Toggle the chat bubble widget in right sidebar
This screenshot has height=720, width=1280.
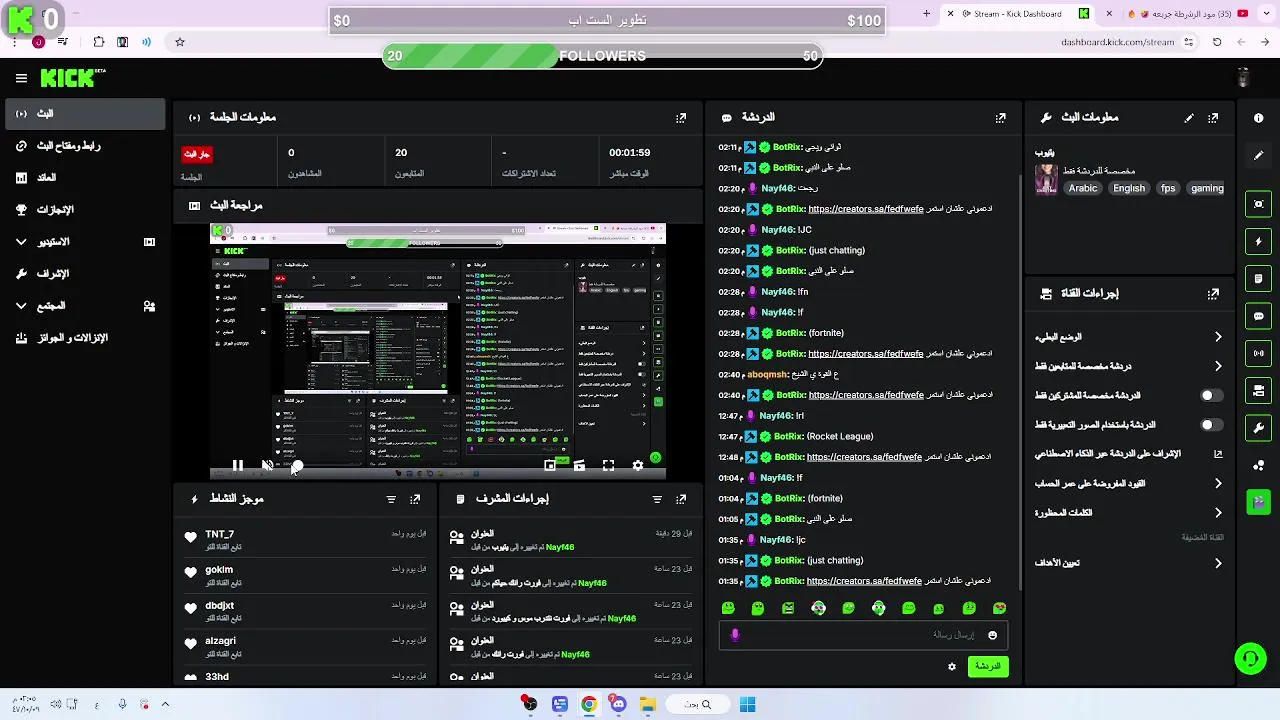point(1258,316)
